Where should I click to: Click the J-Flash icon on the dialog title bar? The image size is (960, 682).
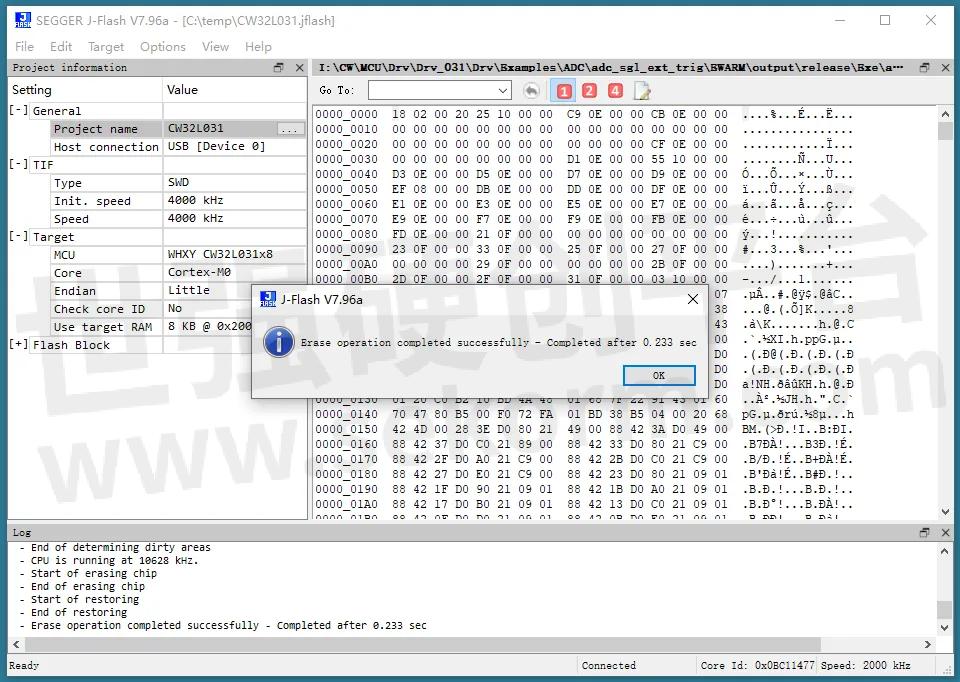(266, 298)
